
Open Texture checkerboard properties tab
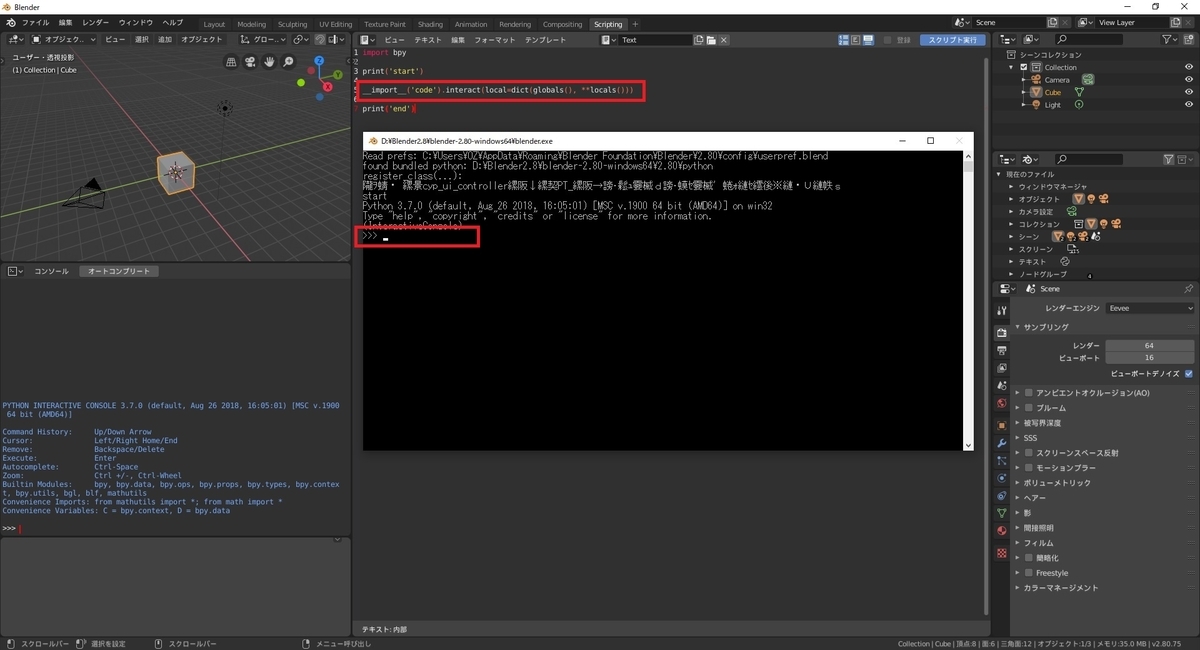pyautogui.click(x=1001, y=553)
